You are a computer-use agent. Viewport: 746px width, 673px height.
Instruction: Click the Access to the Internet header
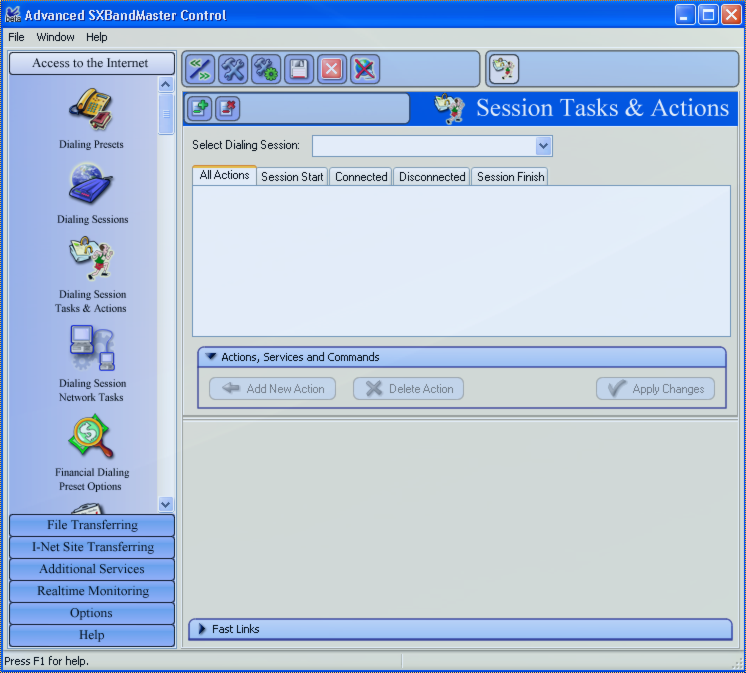pos(92,63)
